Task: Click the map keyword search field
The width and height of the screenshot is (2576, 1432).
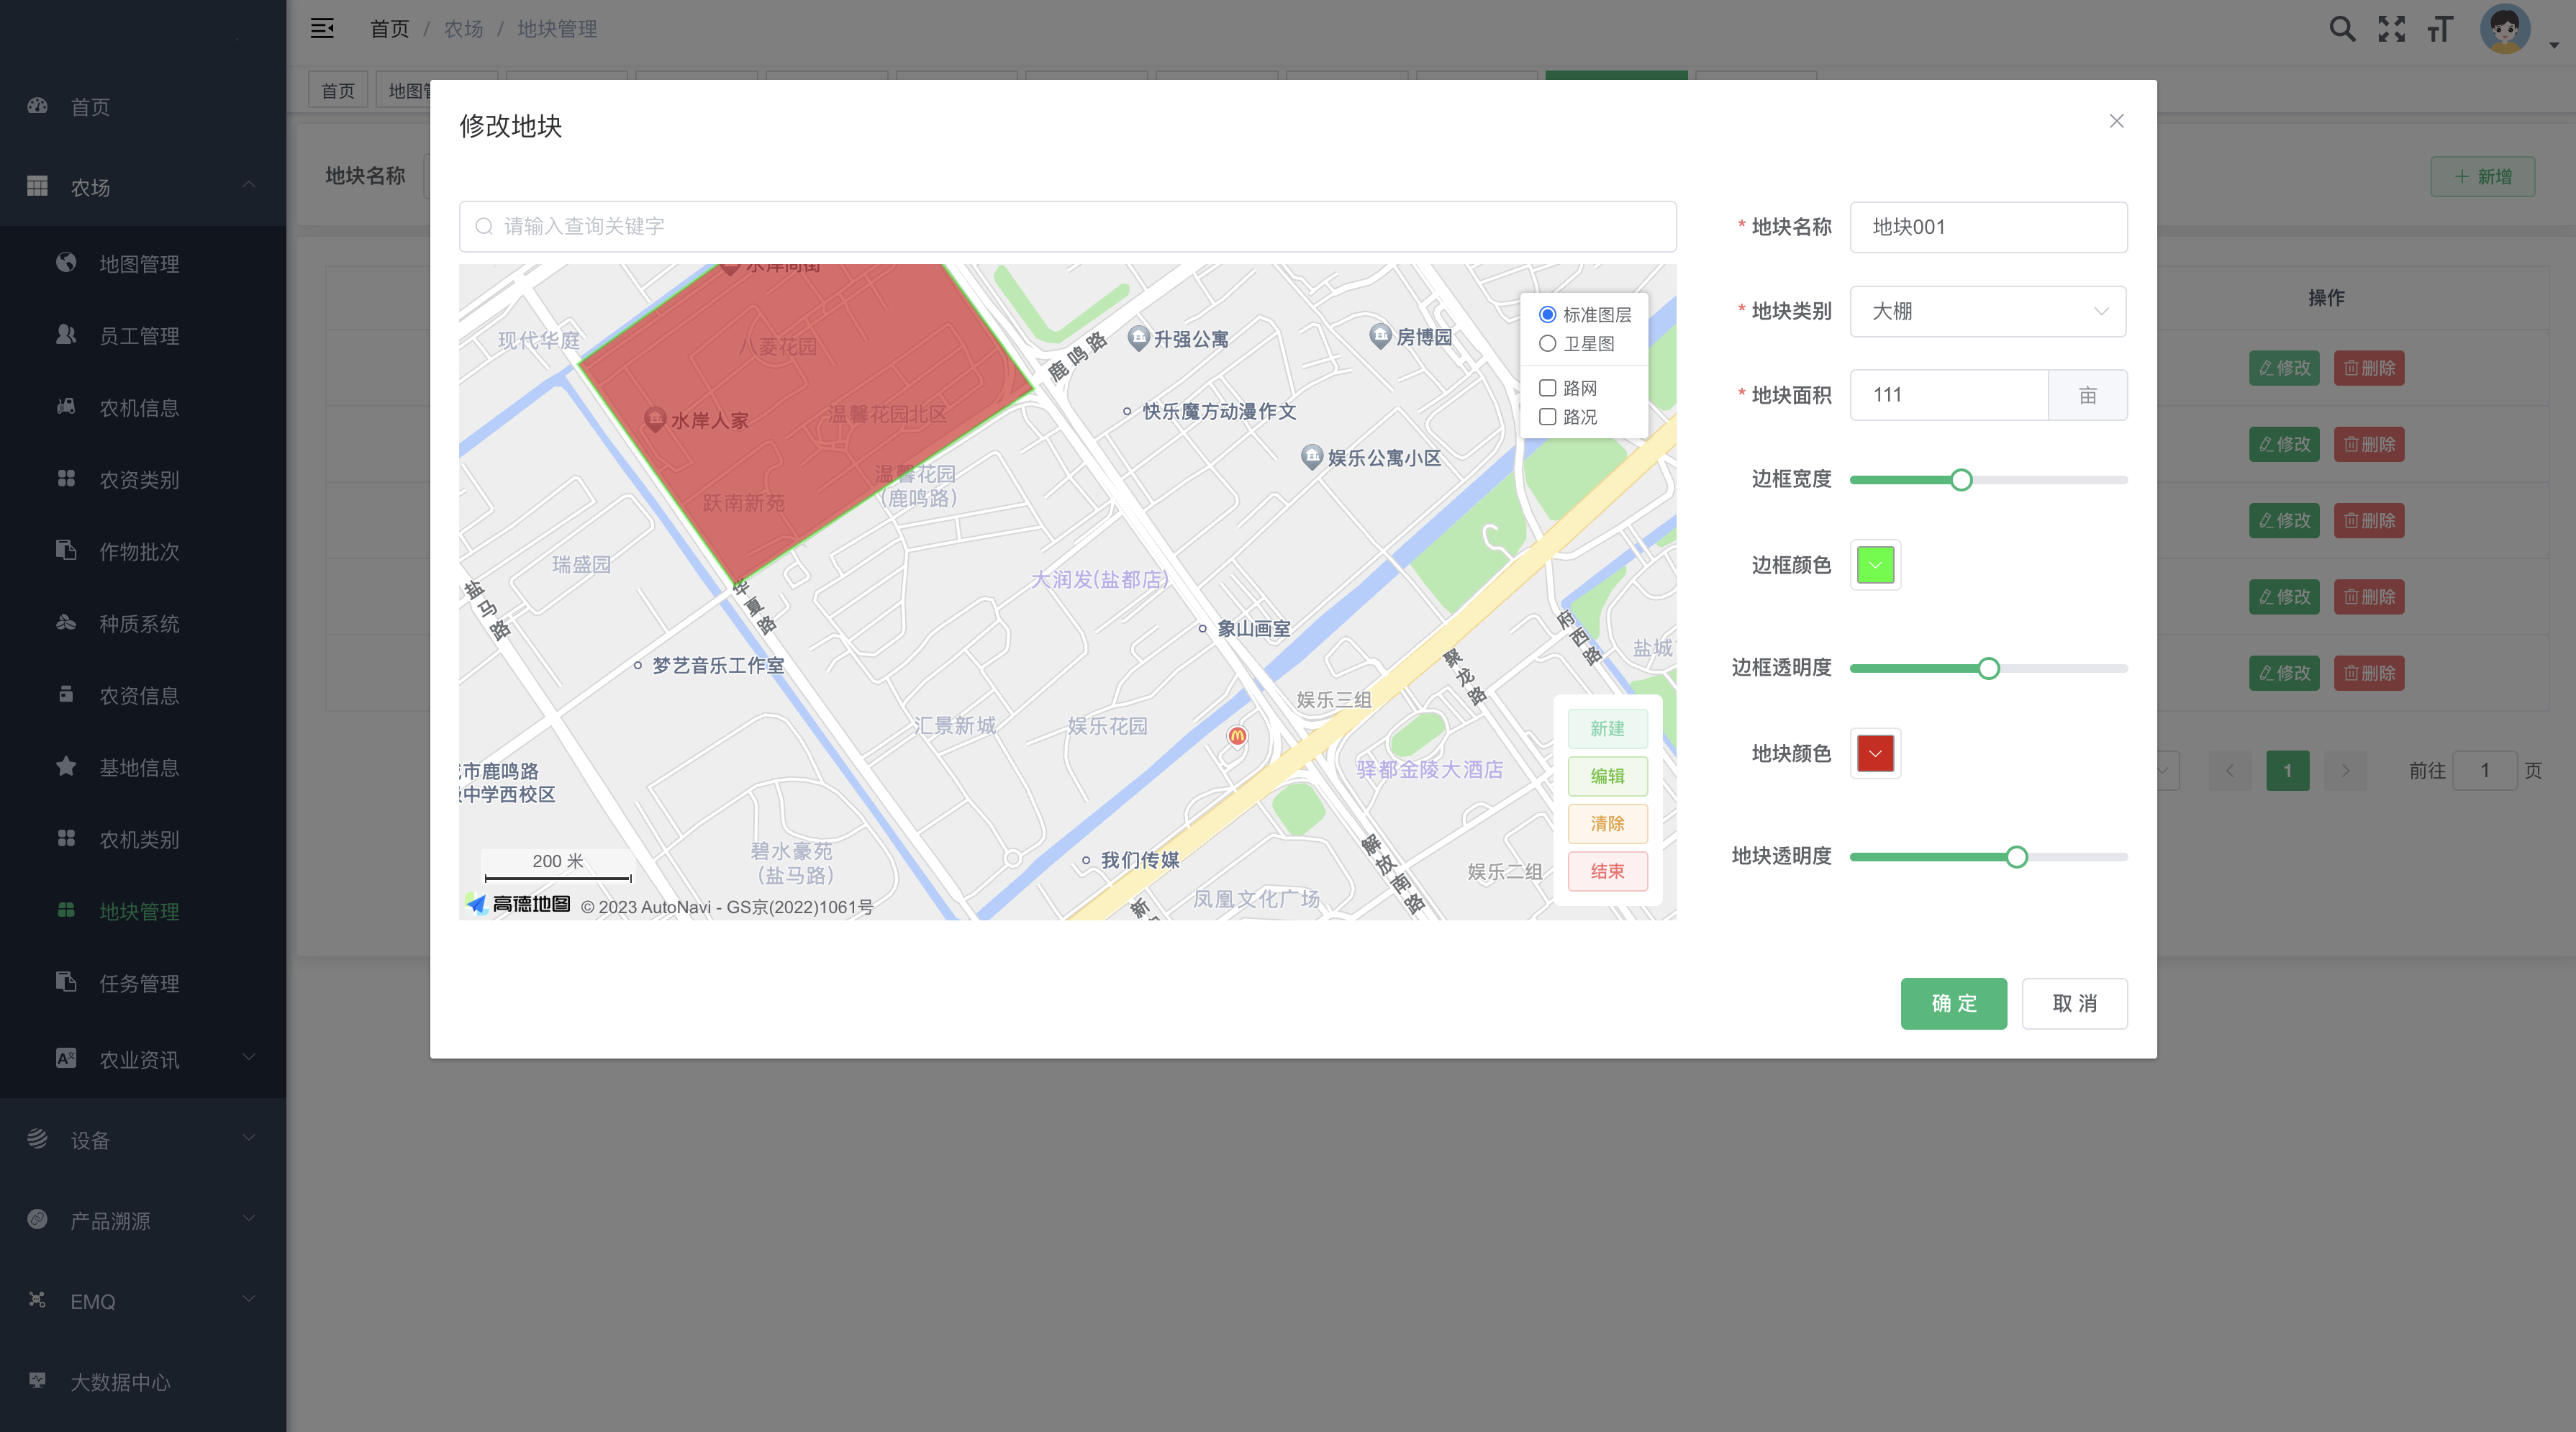Action: tap(1067, 227)
